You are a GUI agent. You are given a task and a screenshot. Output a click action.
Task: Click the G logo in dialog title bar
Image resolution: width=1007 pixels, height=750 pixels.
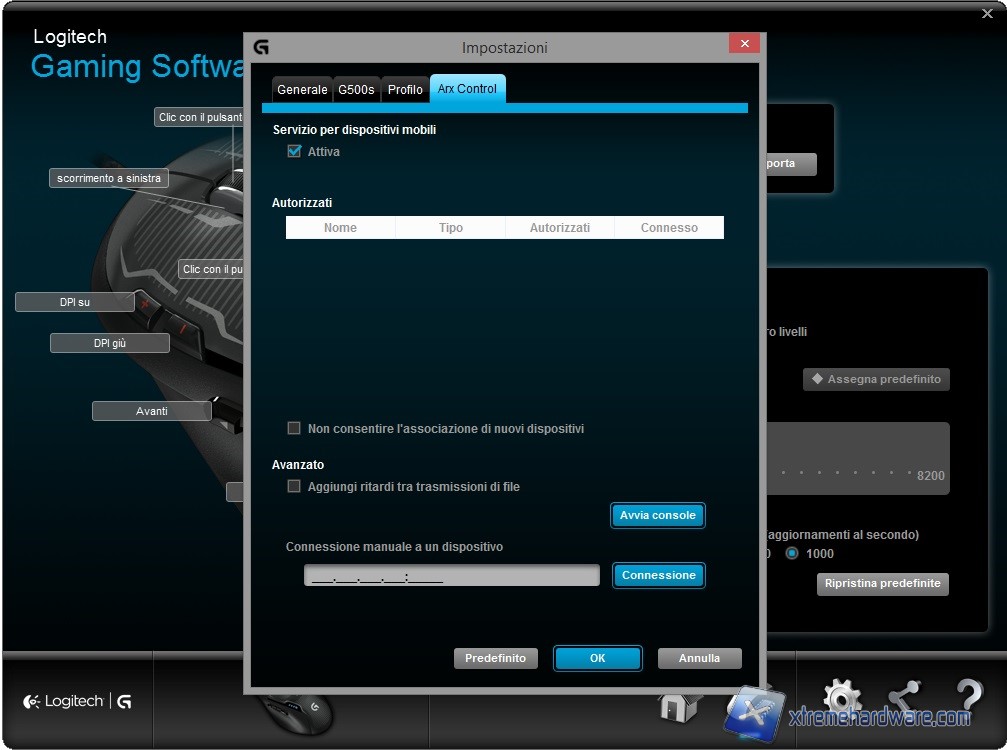pos(261,47)
